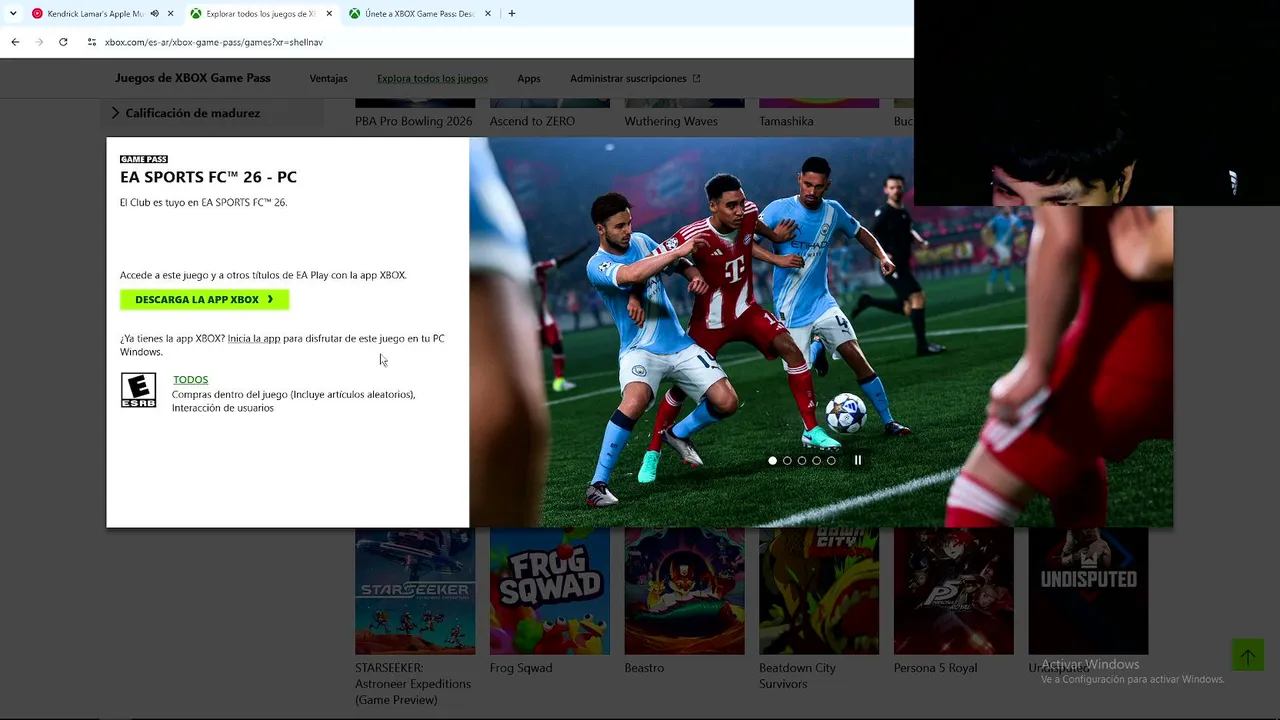Image resolution: width=1280 pixels, height=720 pixels.
Task: Open the Apps navigation item
Action: (529, 79)
